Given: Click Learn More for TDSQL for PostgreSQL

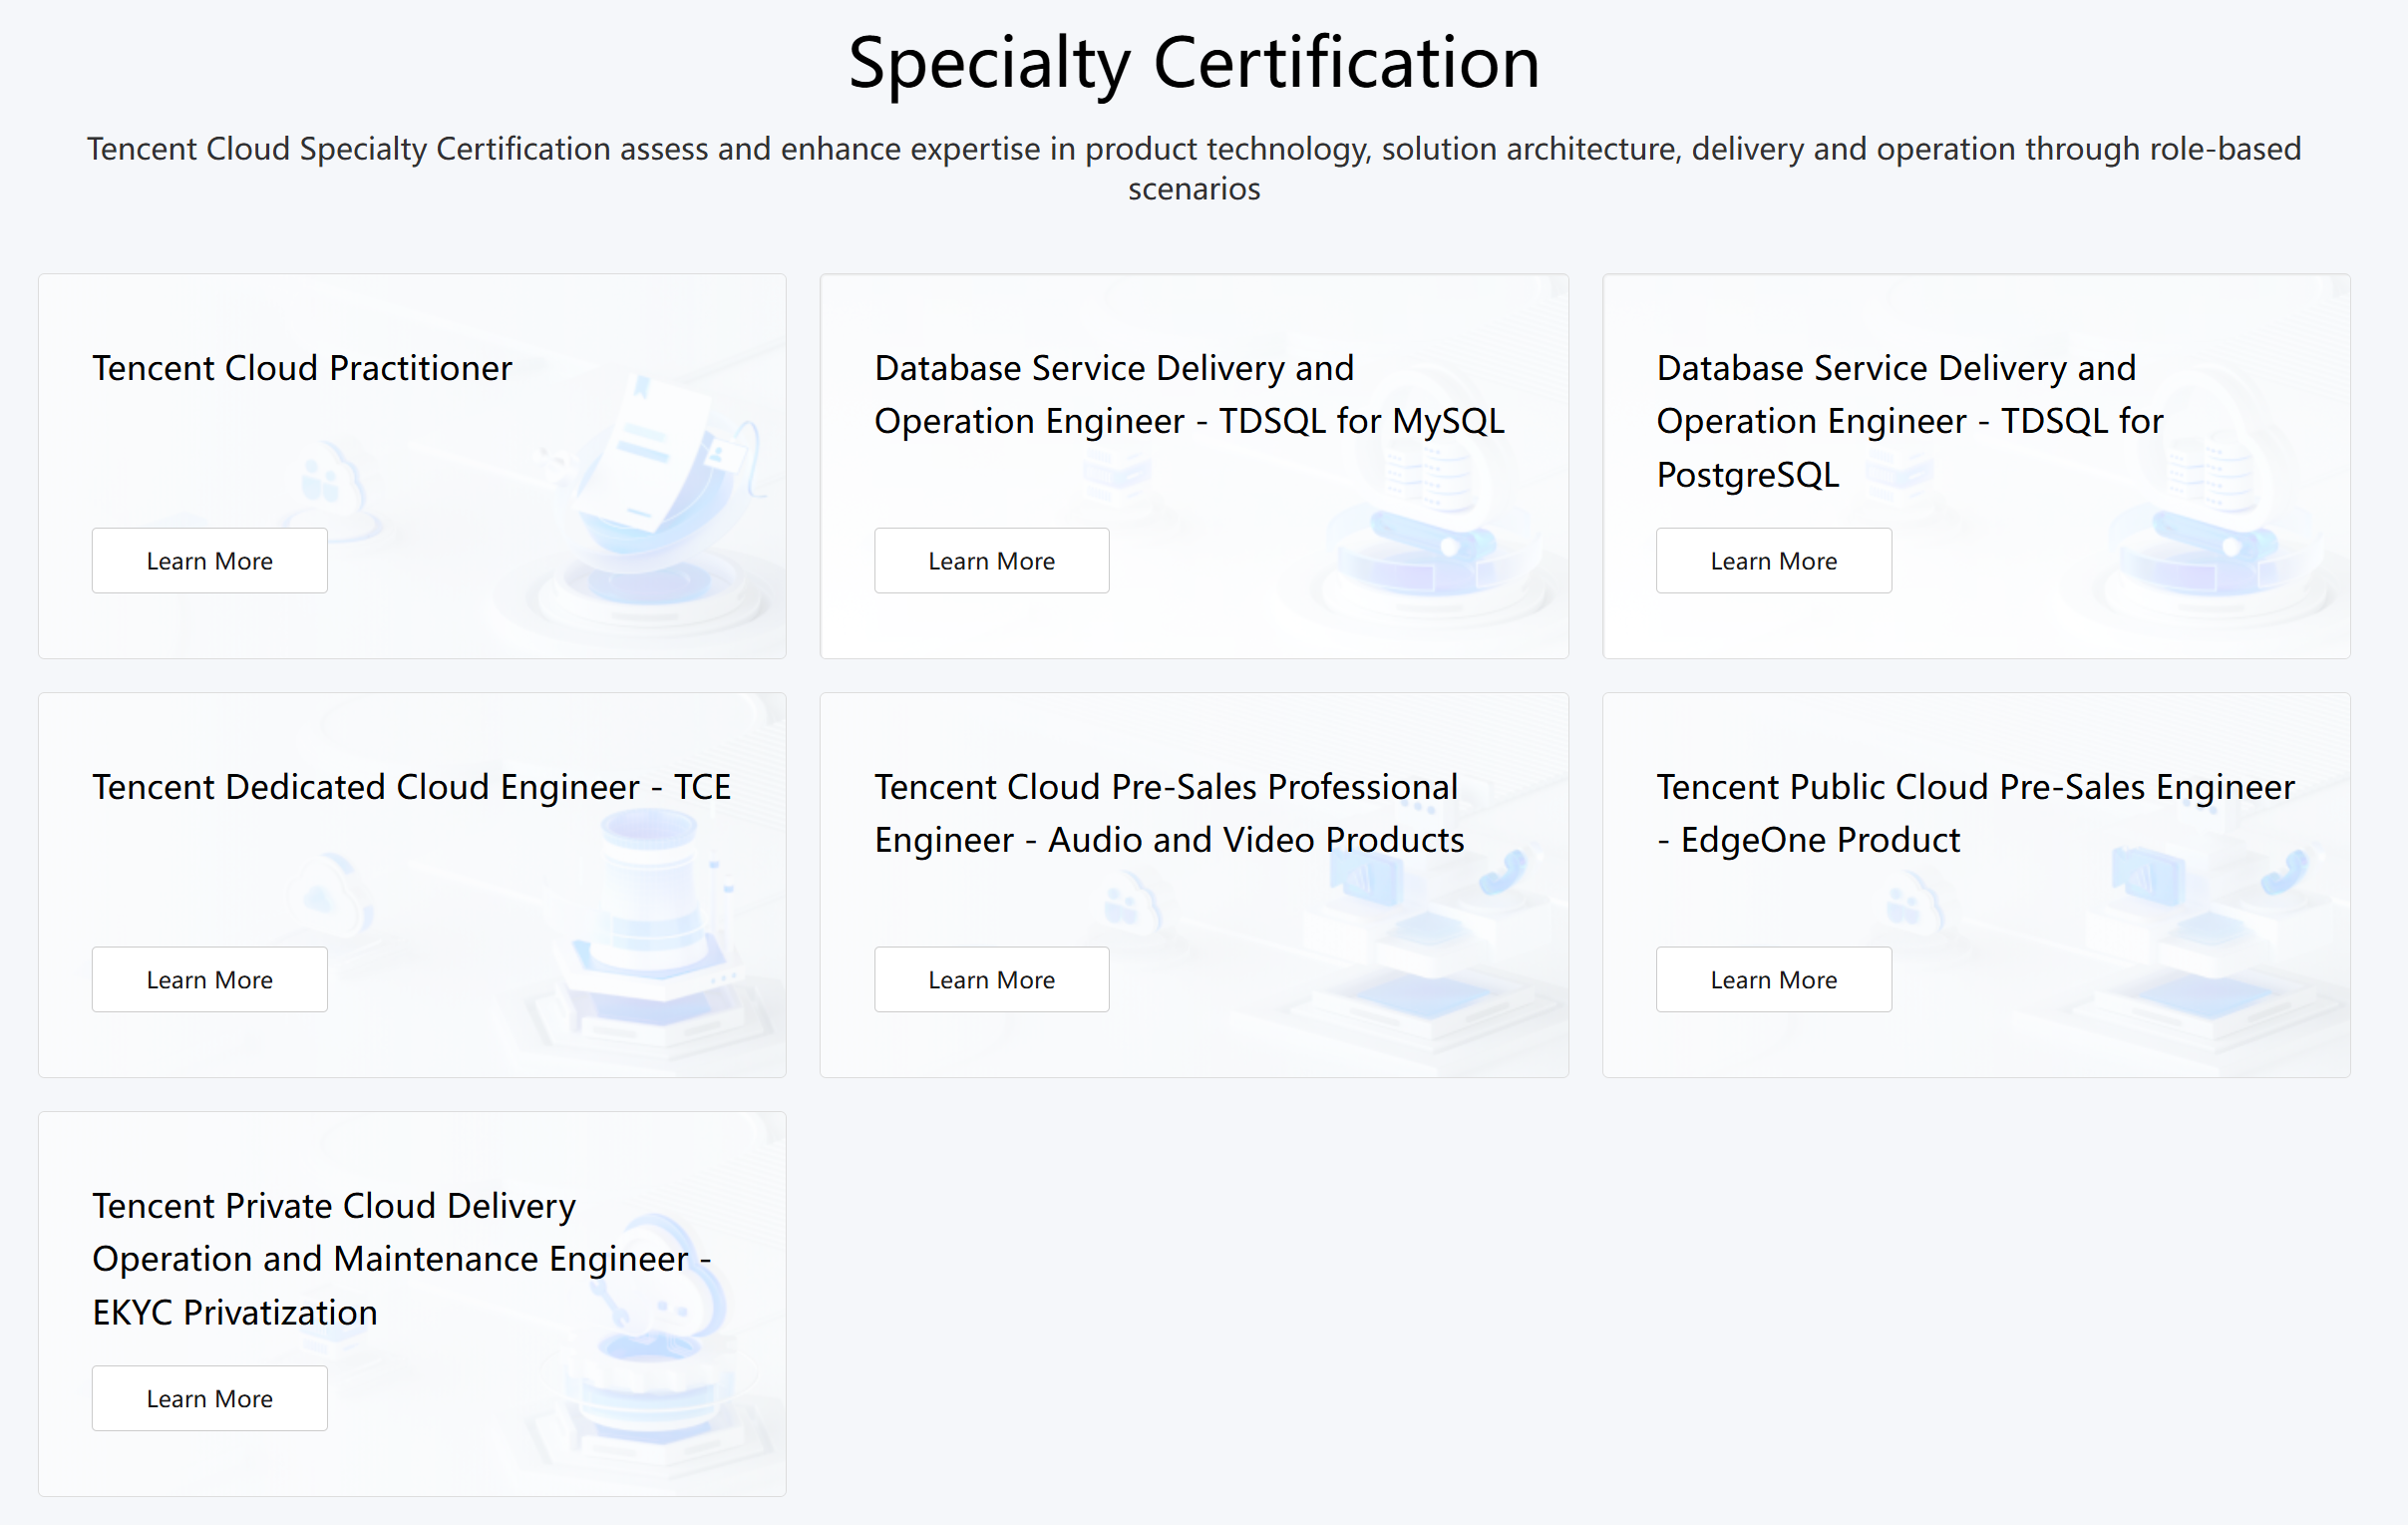Looking at the screenshot, I should pos(1773,561).
